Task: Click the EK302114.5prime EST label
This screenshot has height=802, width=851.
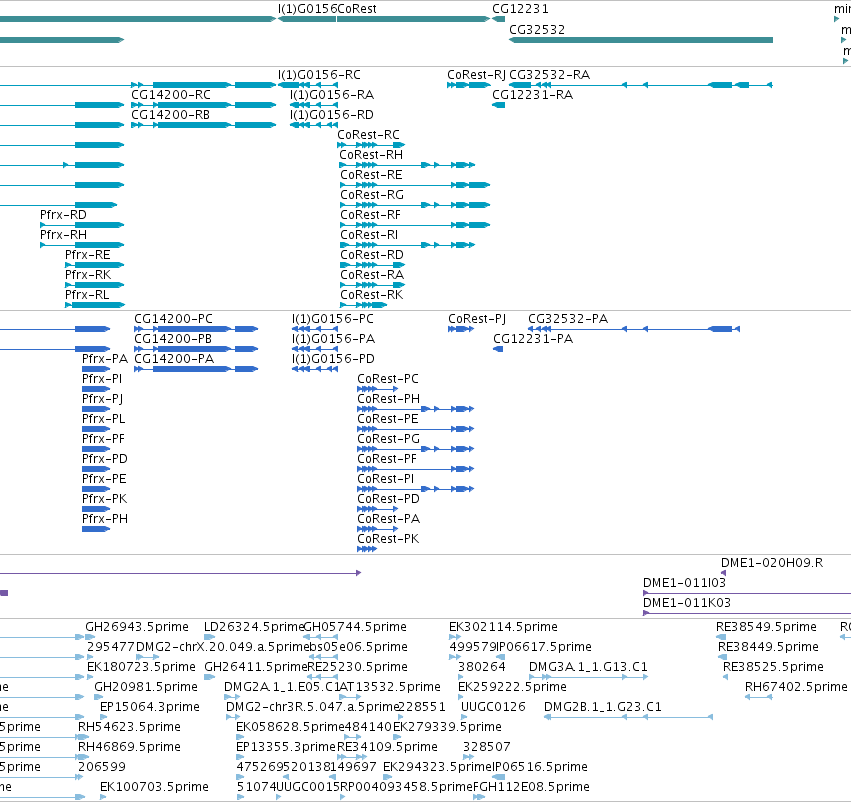Action: click(x=504, y=627)
